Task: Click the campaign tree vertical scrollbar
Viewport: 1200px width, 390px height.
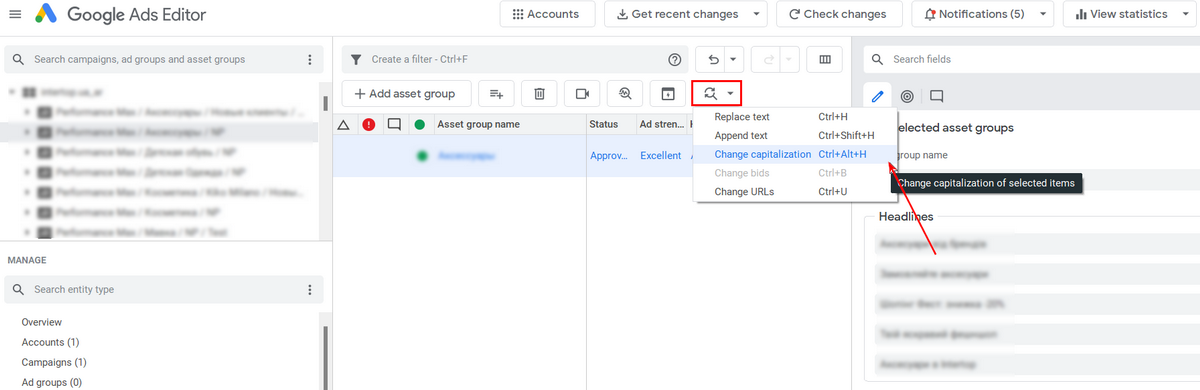Action: point(325,104)
